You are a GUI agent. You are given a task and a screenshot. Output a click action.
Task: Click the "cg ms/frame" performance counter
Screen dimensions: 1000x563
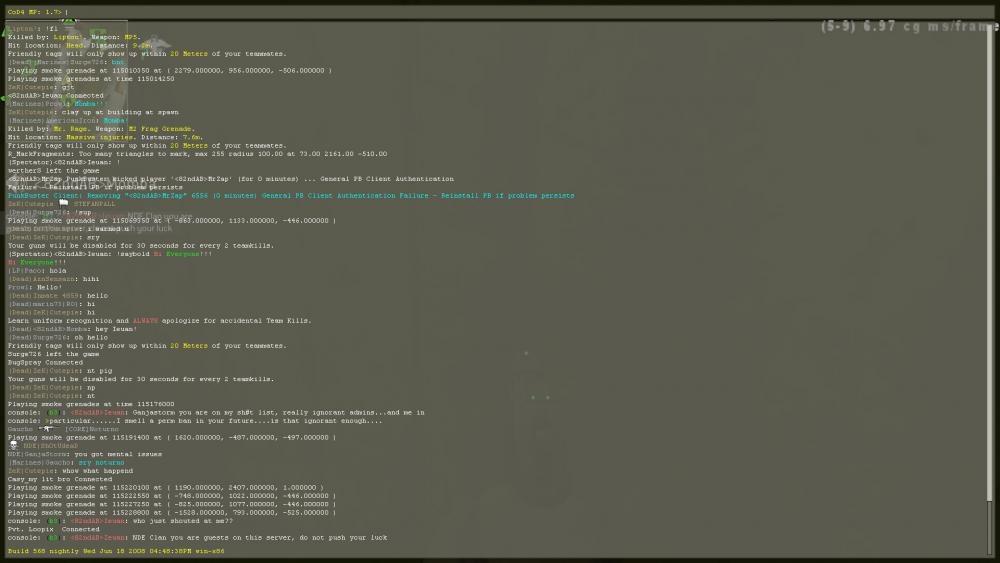910,26
